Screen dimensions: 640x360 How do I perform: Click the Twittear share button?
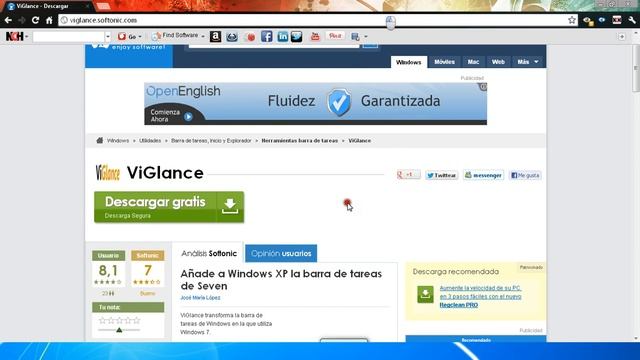pyautogui.click(x=441, y=175)
